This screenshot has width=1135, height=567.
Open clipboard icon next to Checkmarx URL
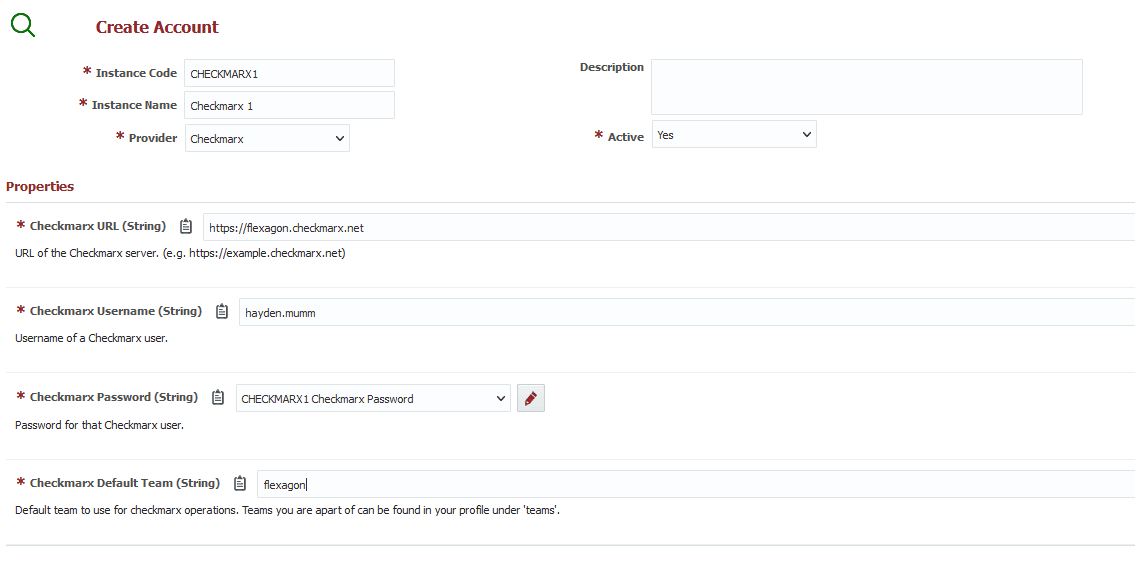click(x=186, y=226)
